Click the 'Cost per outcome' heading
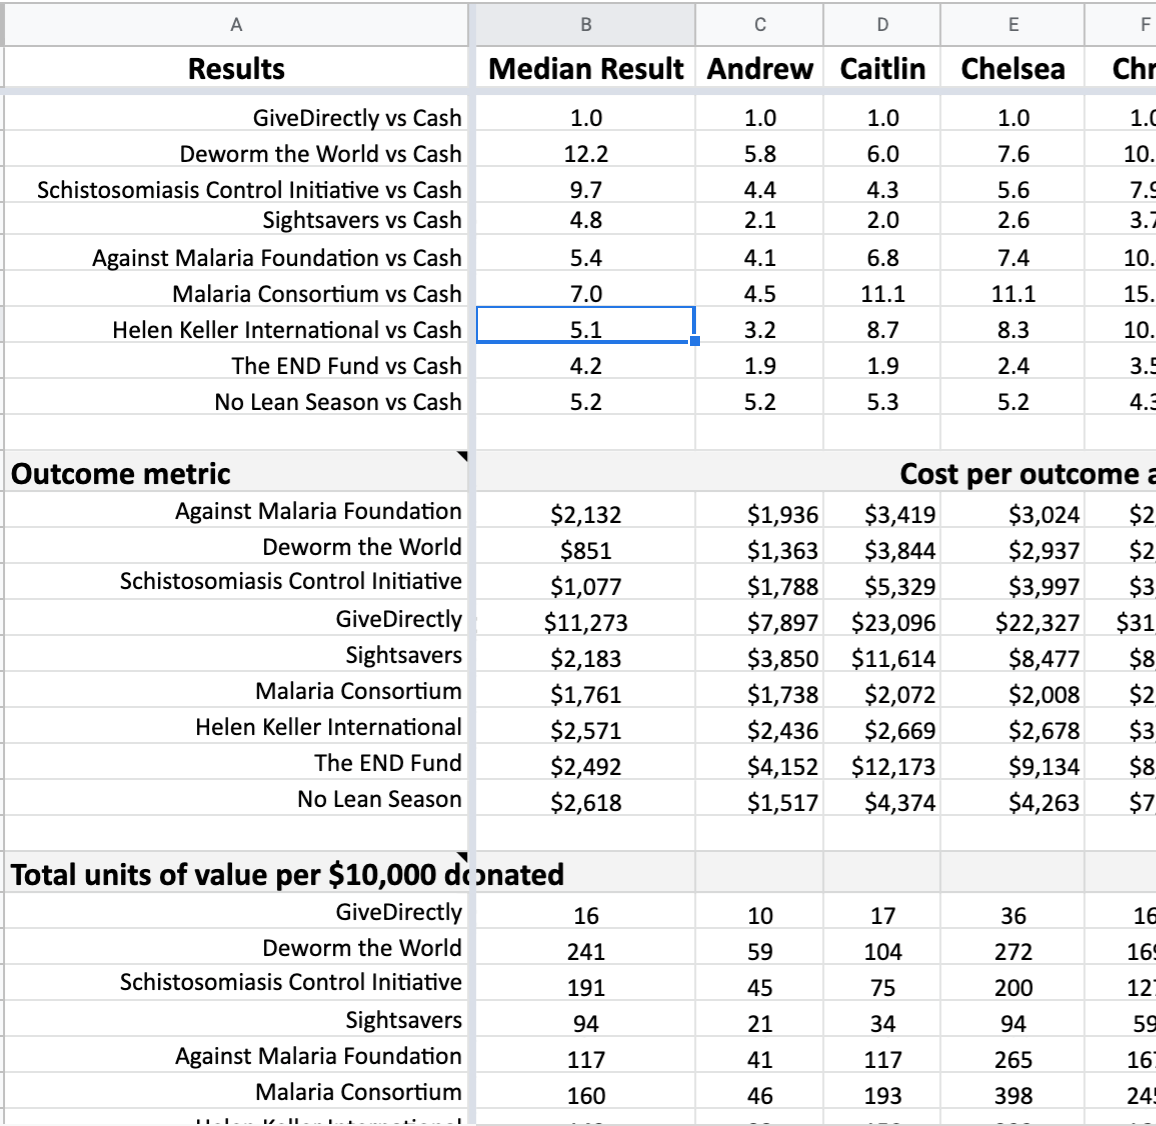 (1027, 474)
